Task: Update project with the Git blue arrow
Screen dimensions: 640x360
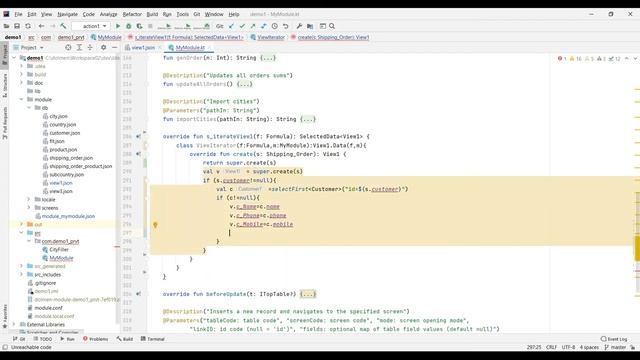Action: [x=231, y=26]
